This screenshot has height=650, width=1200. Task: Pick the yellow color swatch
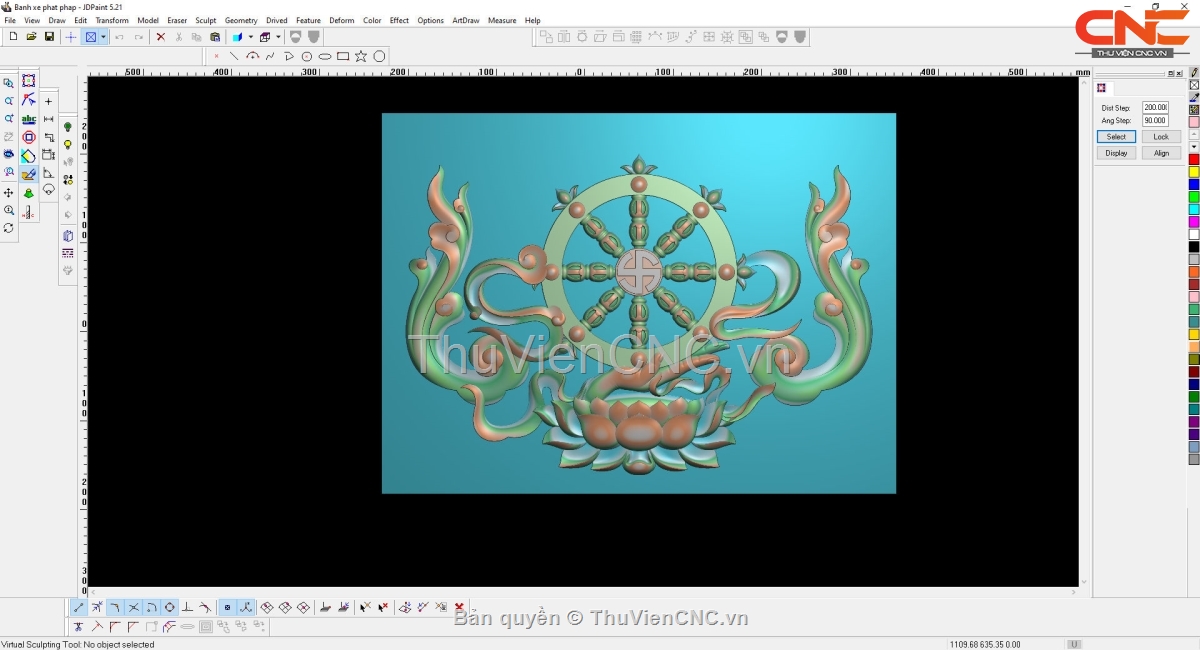click(x=1194, y=172)
